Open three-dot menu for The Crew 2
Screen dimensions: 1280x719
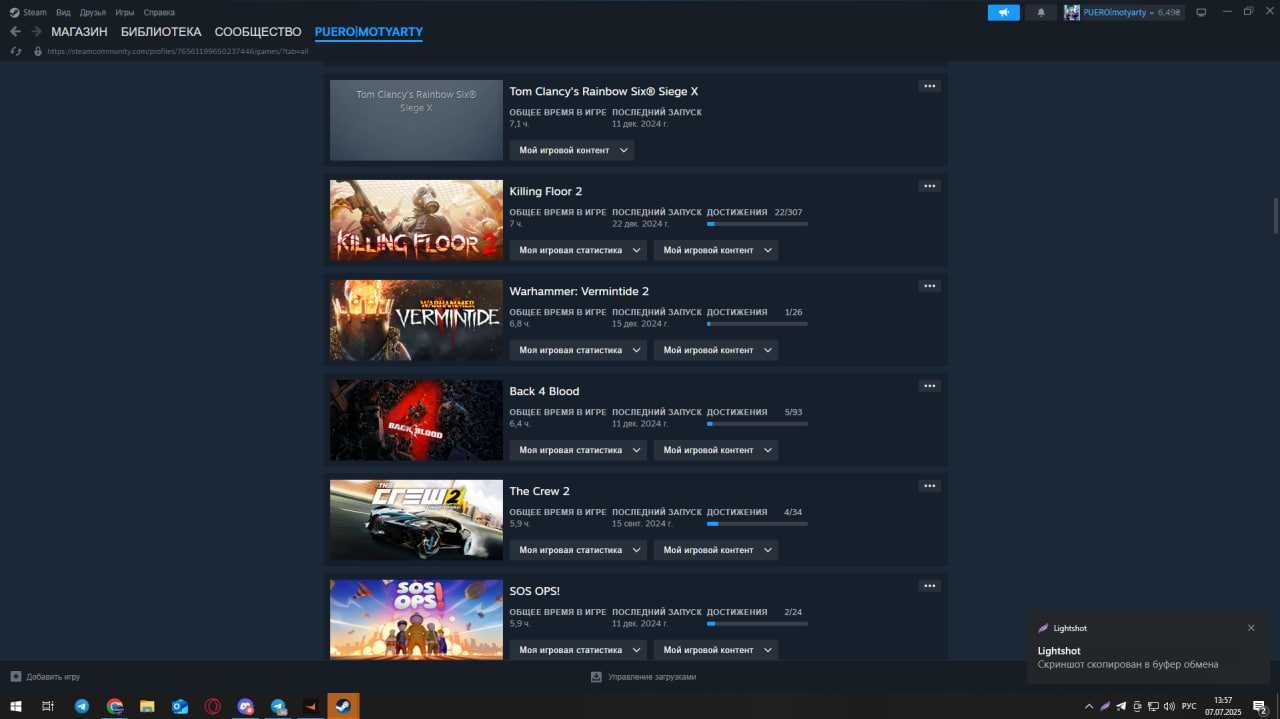[930, 486]
